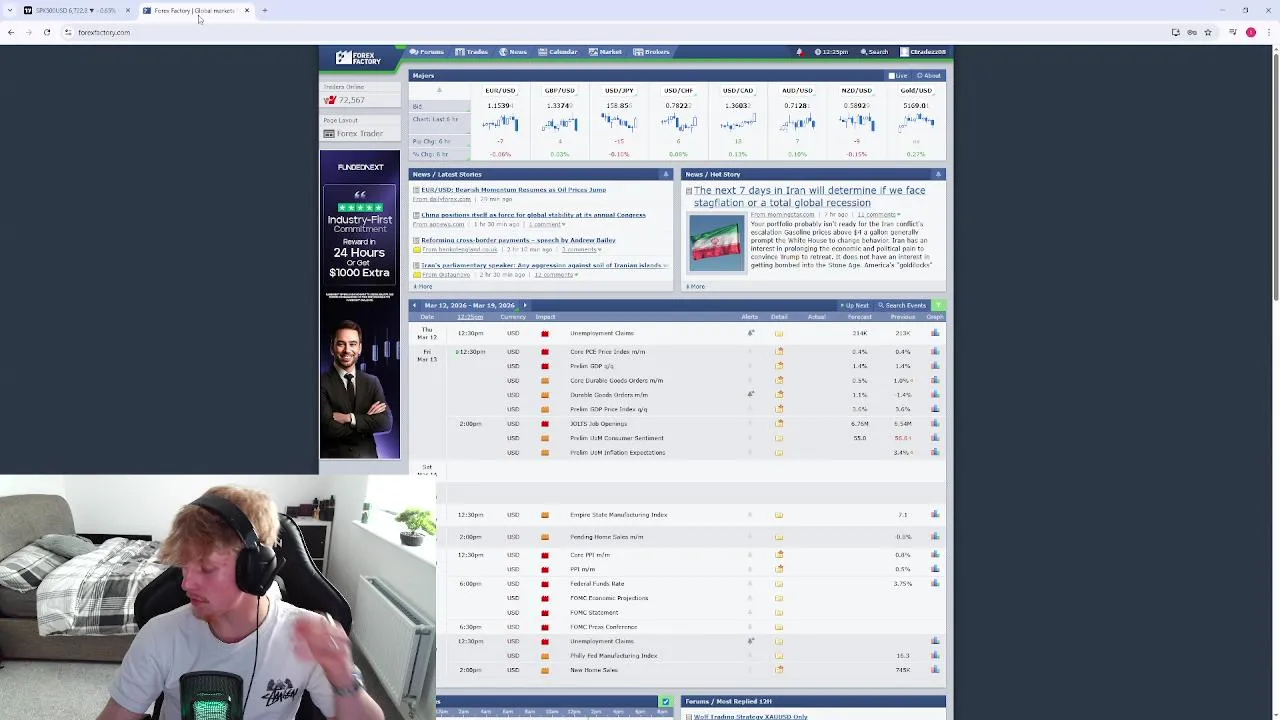Go to the next calendar week
The height and width of the screenshot is (720, 1280).
click(525, 305)
